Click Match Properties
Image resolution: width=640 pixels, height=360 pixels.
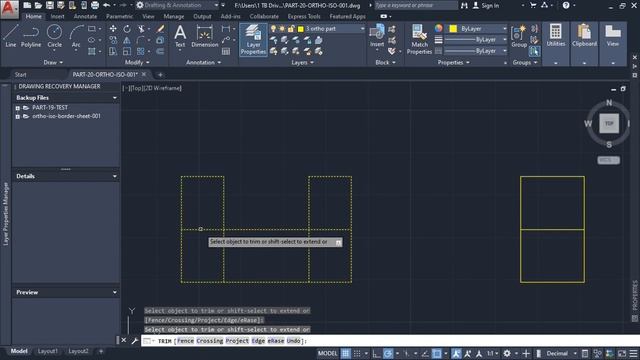419,40
